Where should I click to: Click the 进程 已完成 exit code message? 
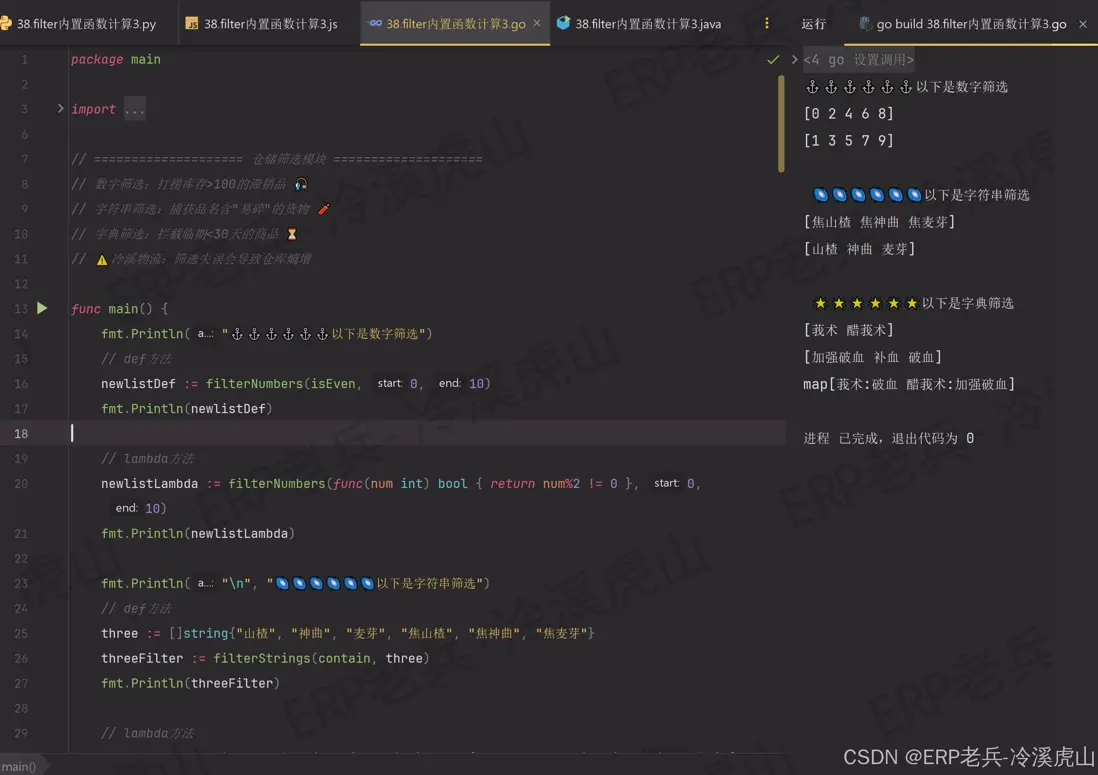889,438
